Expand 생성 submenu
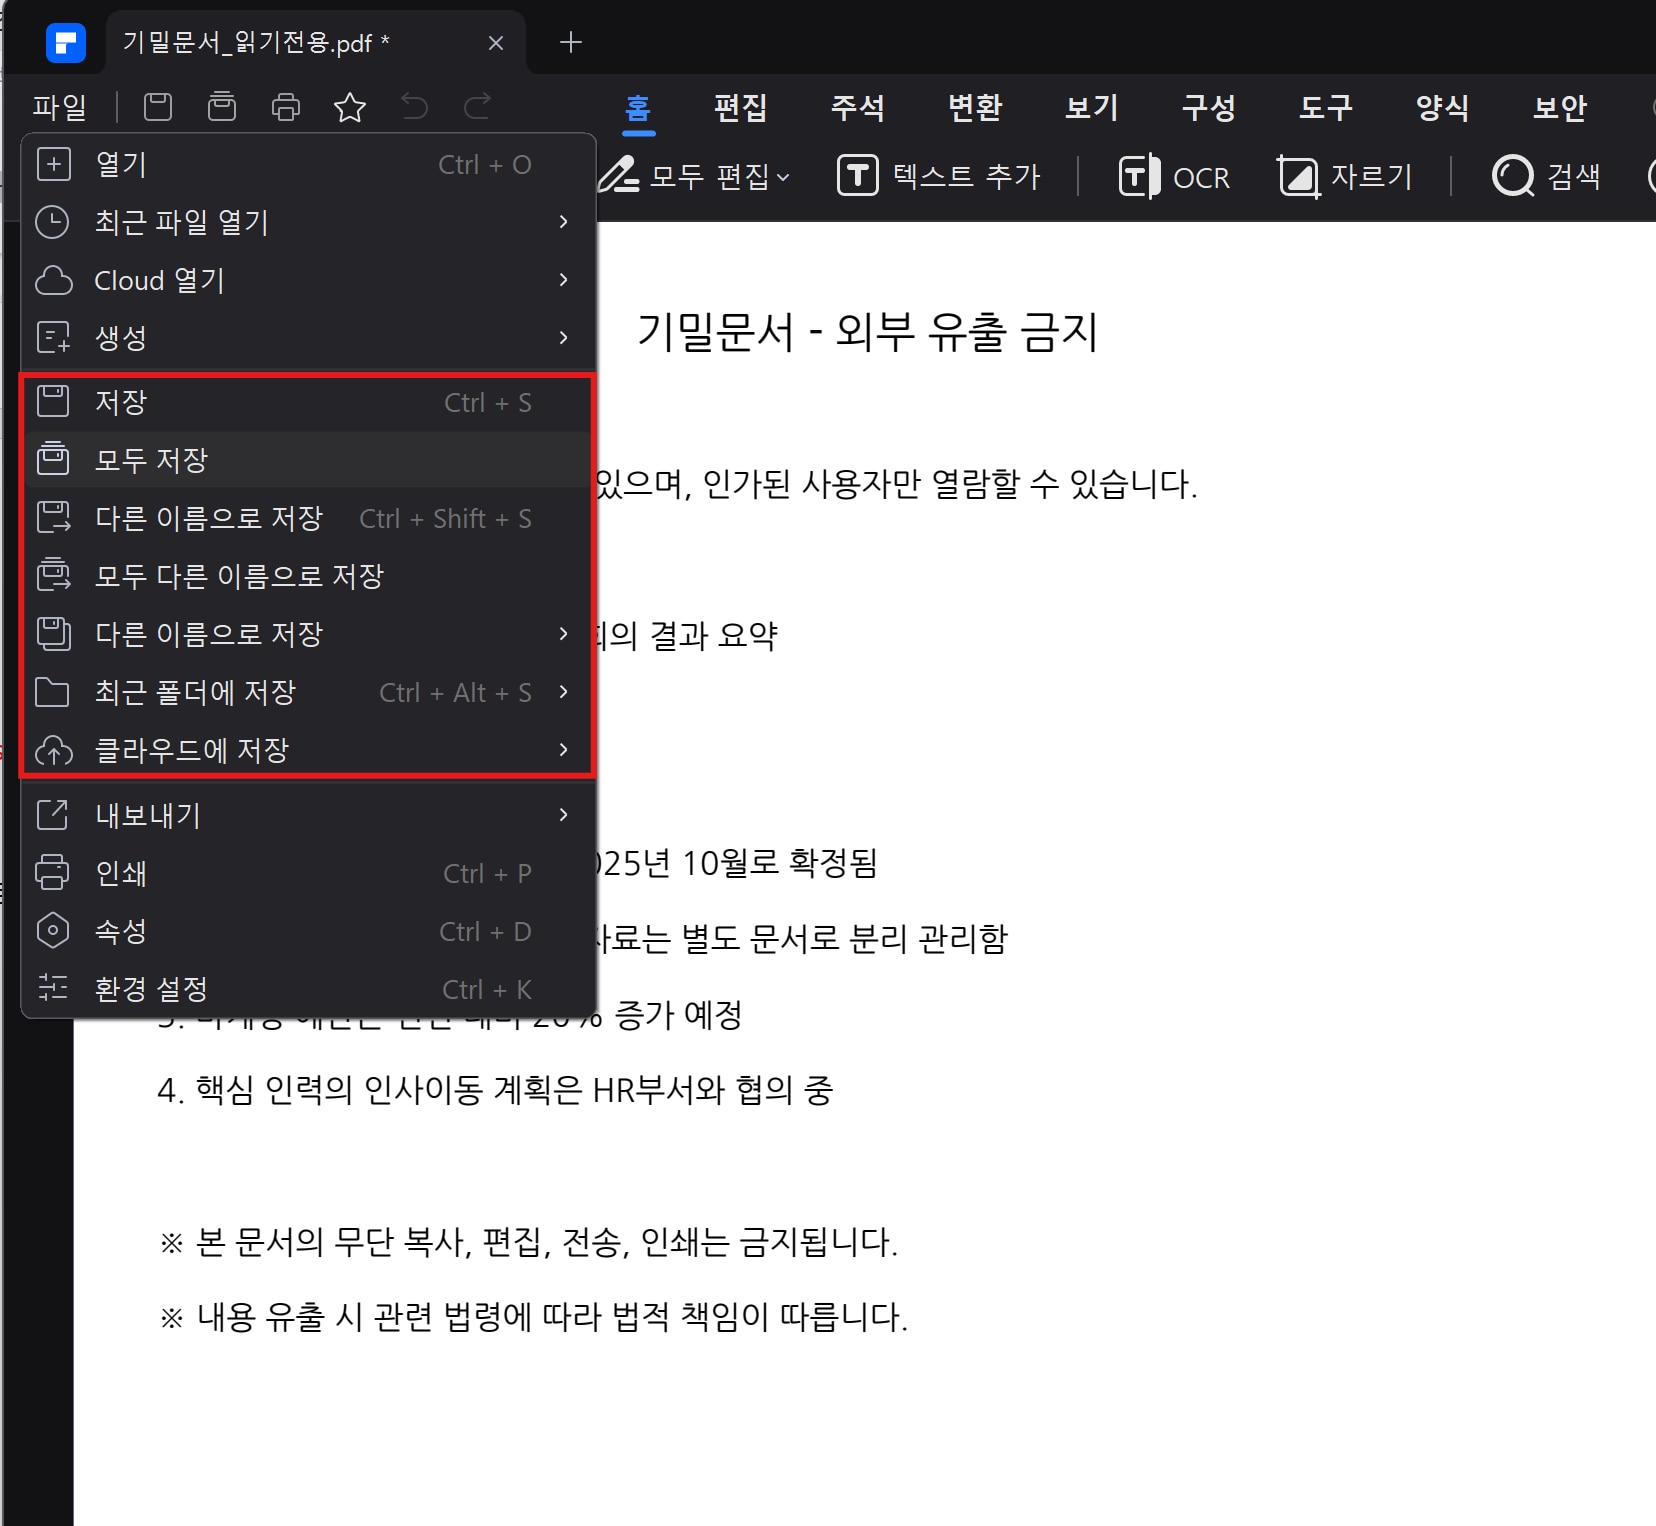 tap(309, 338)
